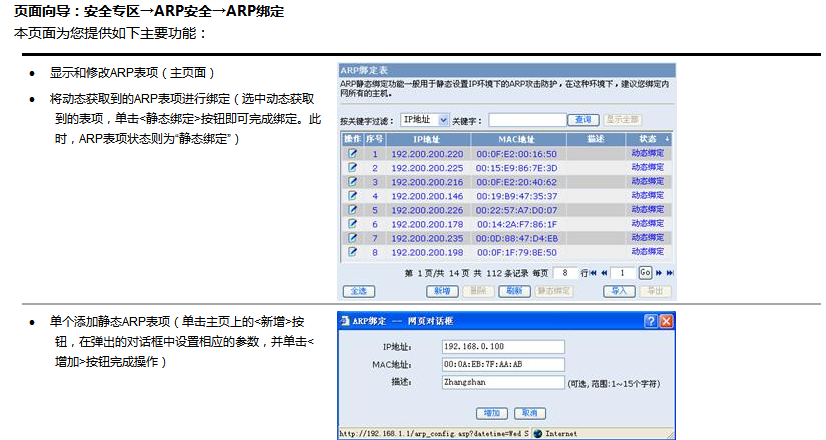This screenshot has width=826, height=440.
Task: Click MAC address 00:22:57:A7:D0:07
Action: [x=517, y=210]
